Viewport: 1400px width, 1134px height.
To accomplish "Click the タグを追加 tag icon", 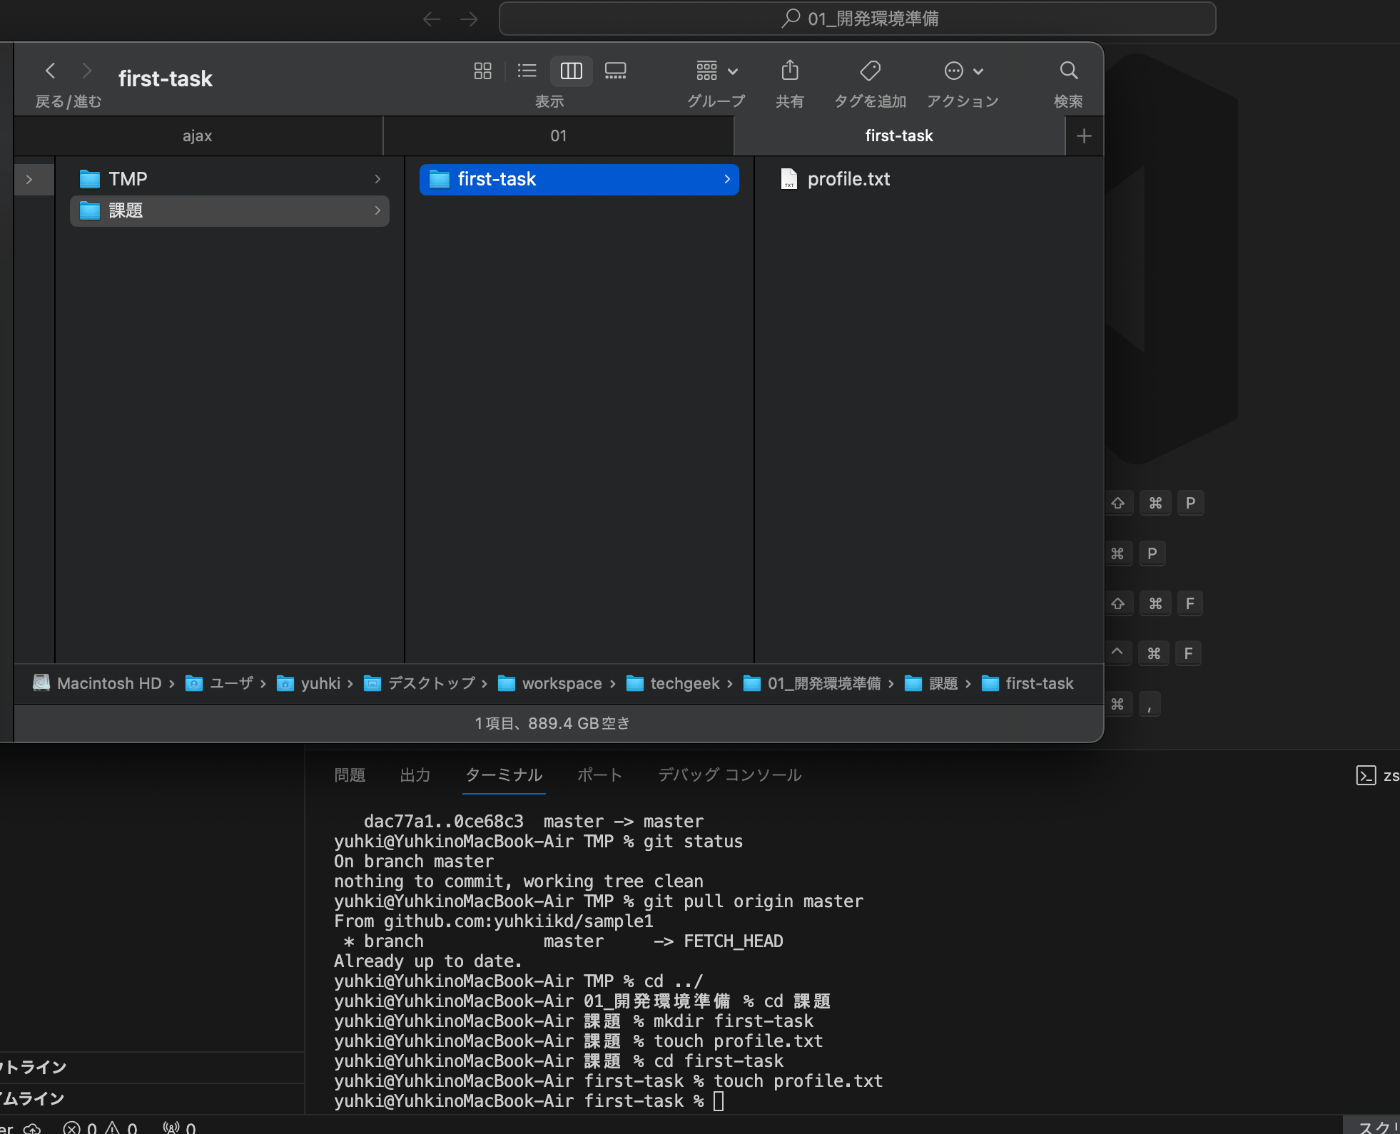I will [x=870, y=70].
